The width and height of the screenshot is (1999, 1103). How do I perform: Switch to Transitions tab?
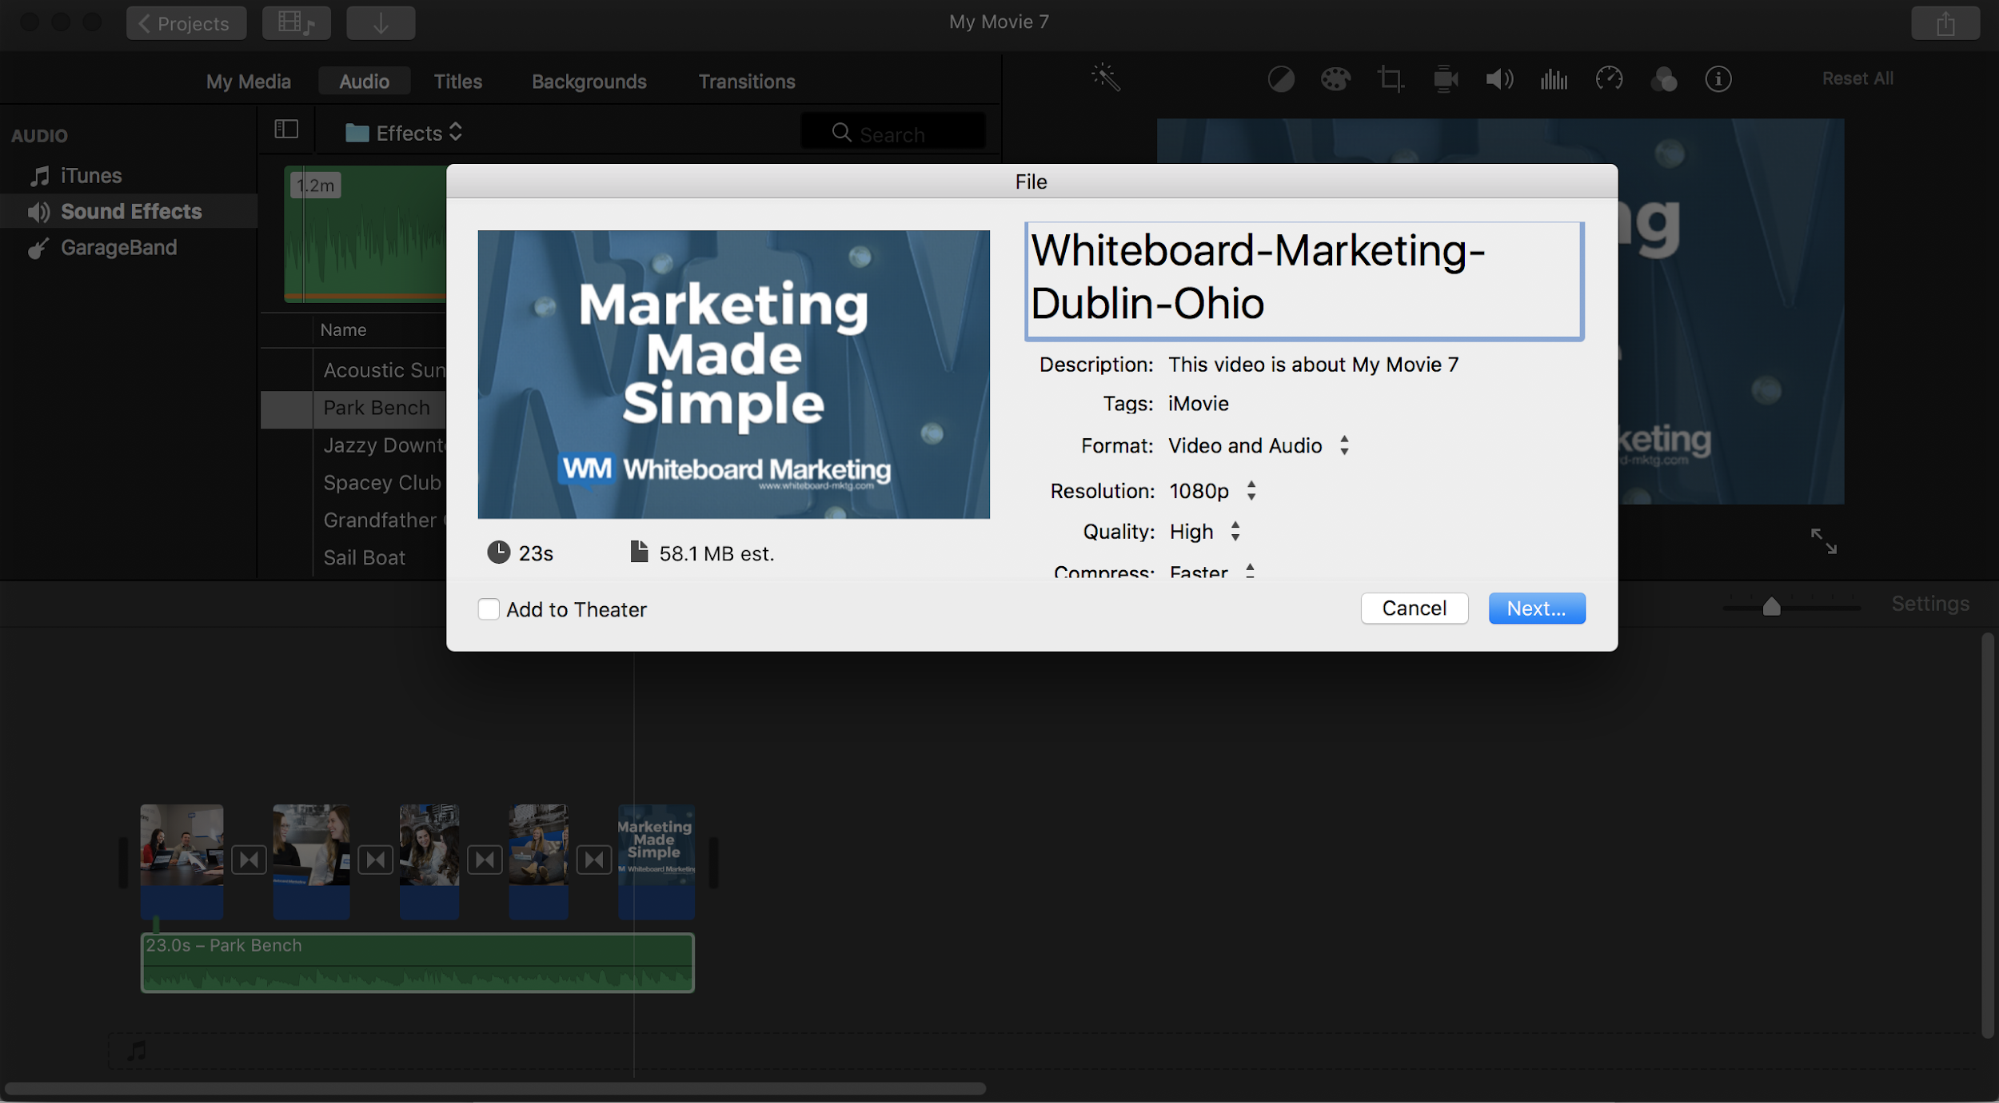point(747,81)
